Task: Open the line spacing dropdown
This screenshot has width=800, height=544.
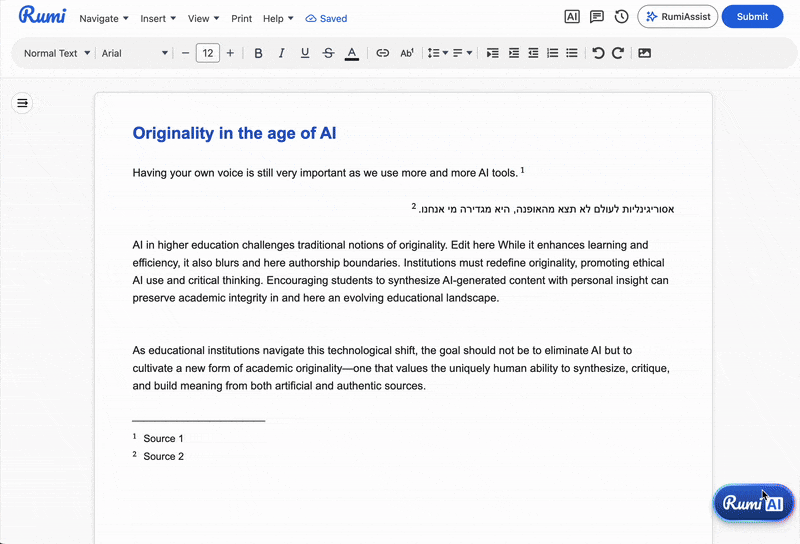Action: [437, 53]
